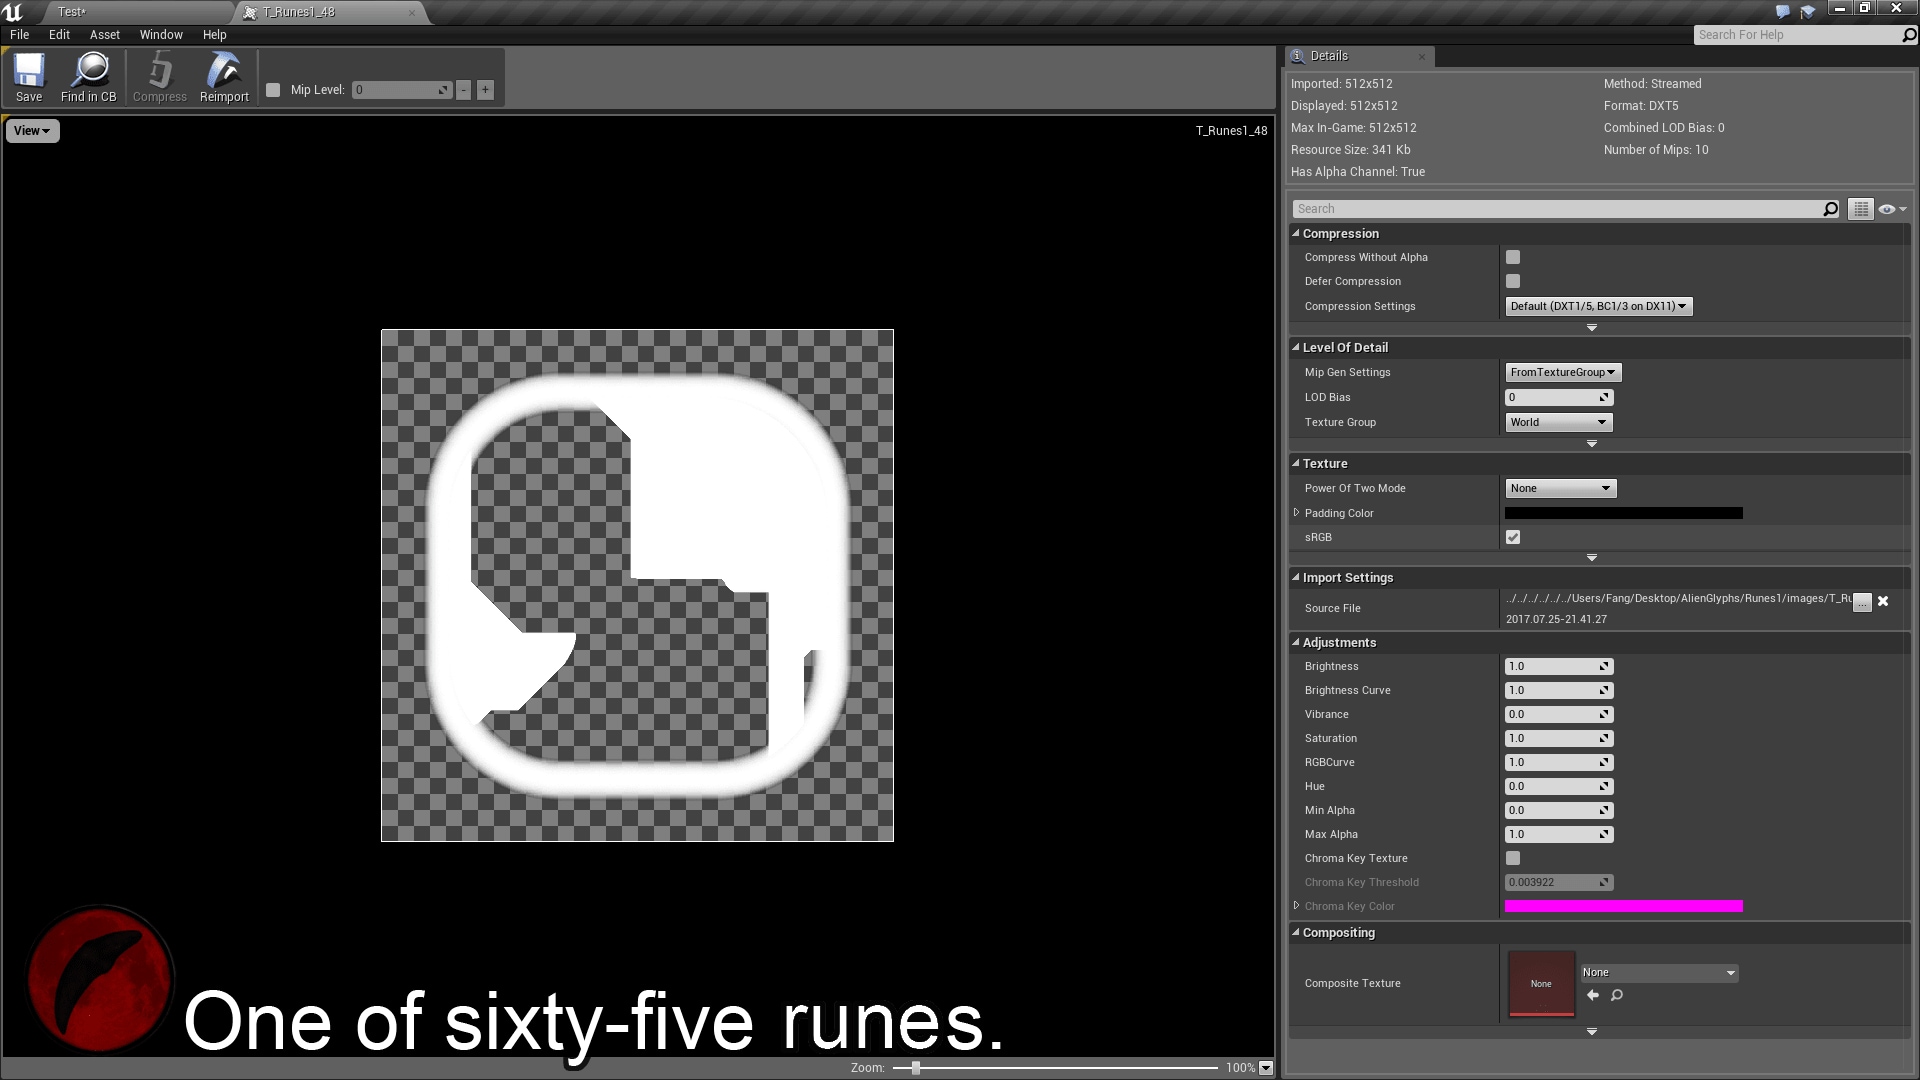Toggle the sRGB checkbox
The width and height of the screenshot is (1920, 1080).
pos(1513,537)
